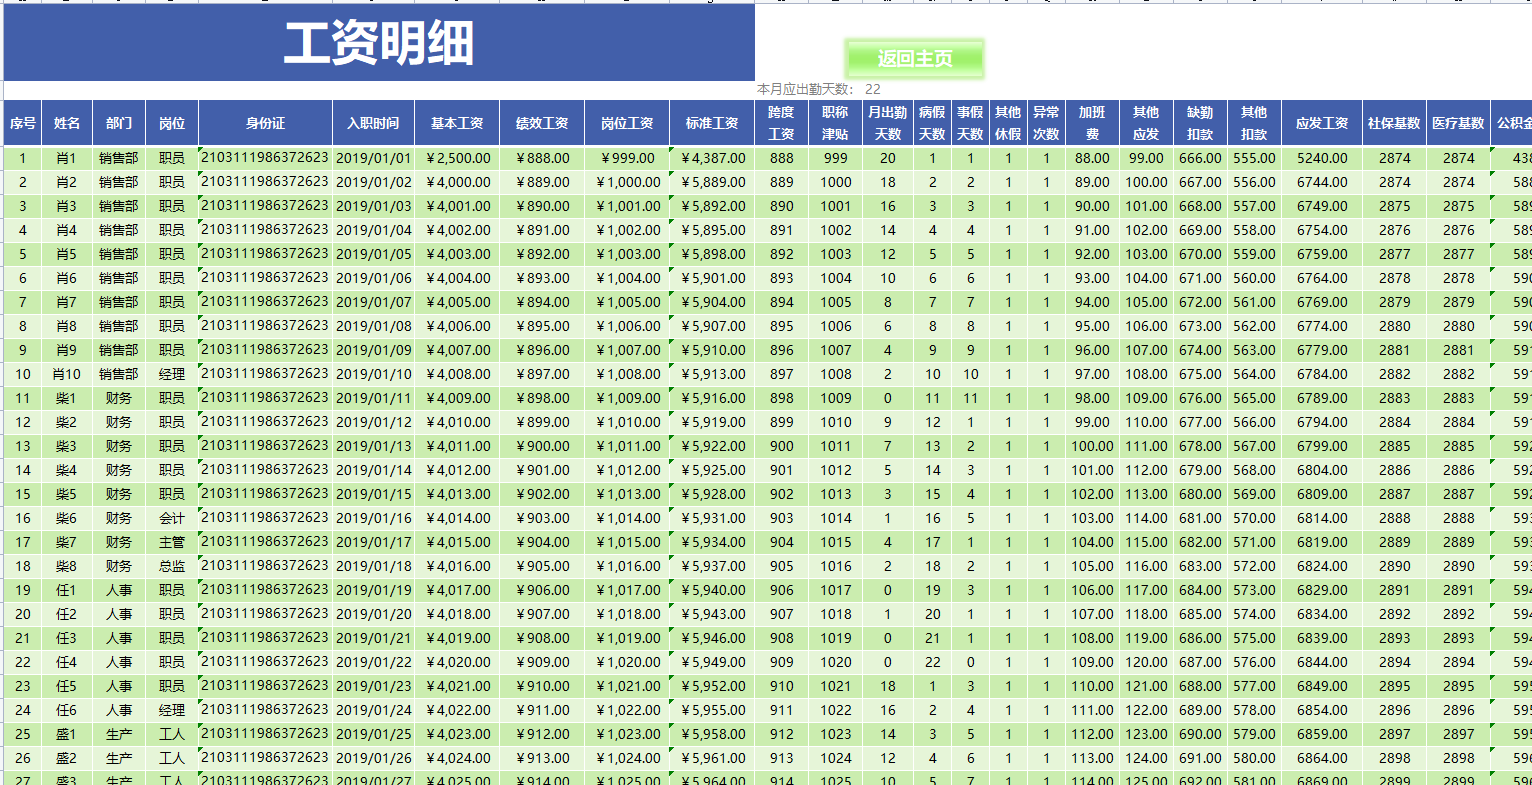Select the 加班费 column header
Image resolution: width=1532 pixels, height=785 pixels.
tap(1092, 123)
